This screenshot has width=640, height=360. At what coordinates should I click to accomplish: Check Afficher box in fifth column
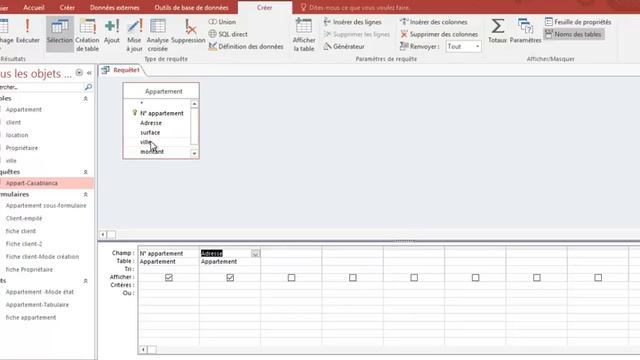pos(414,278)
